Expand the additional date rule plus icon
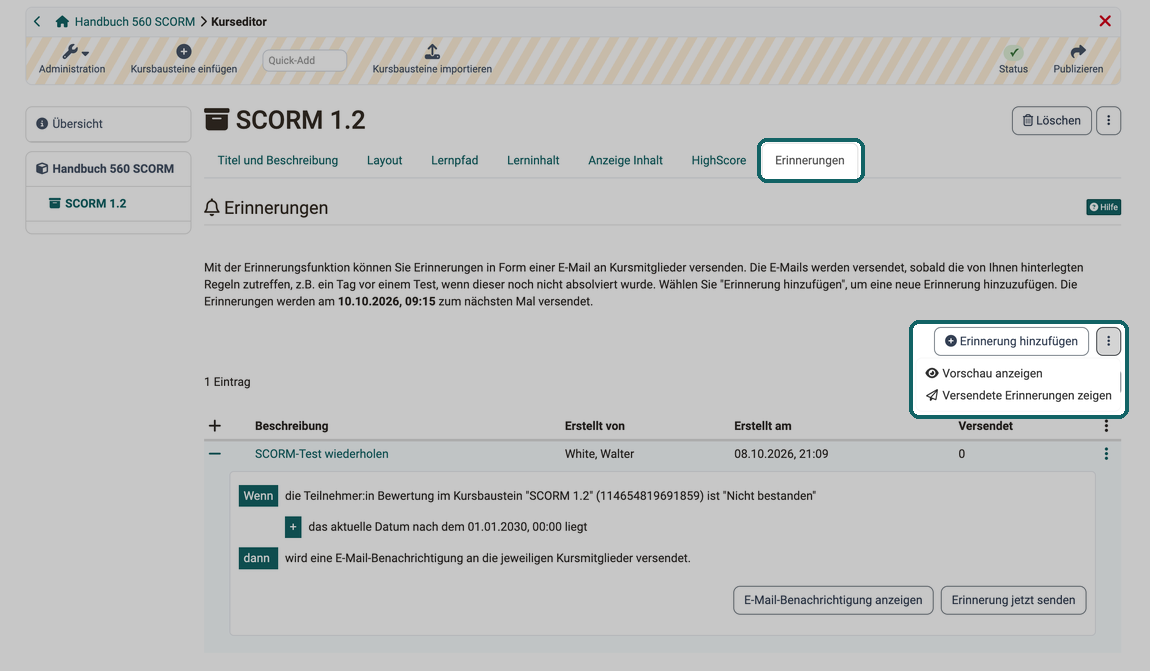Screen dimensions: 1150x671 coord(293,527)
